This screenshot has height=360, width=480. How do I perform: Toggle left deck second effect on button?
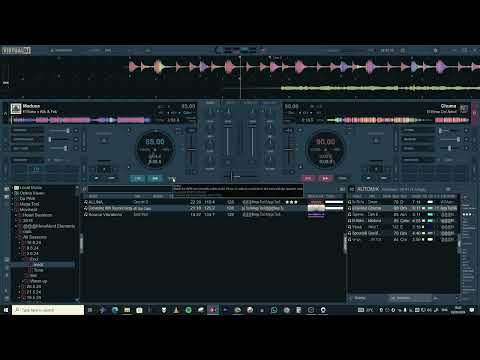pyautogui.click(x=76, y=139)
